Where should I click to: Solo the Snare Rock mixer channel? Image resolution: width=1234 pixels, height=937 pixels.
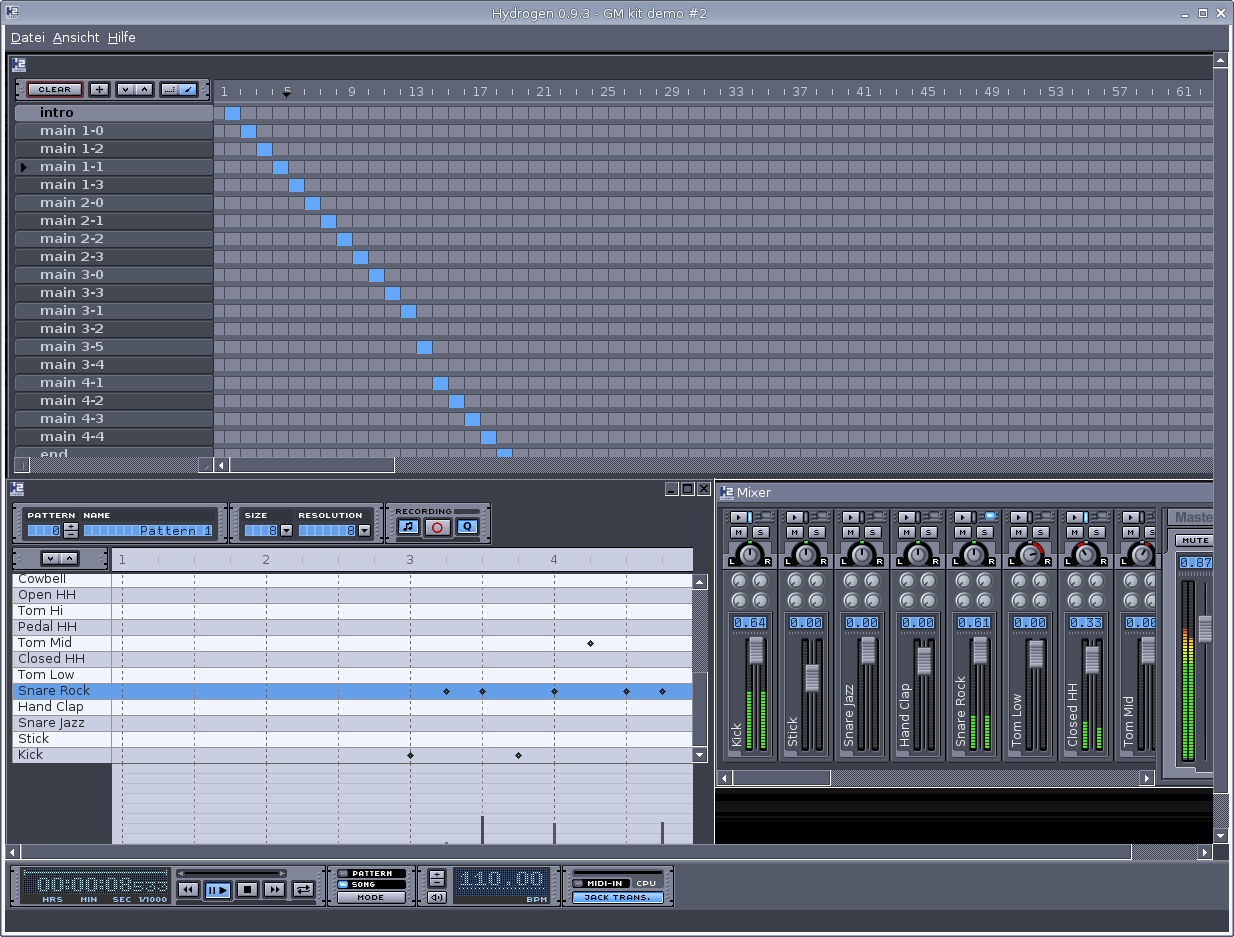point(985,531)
